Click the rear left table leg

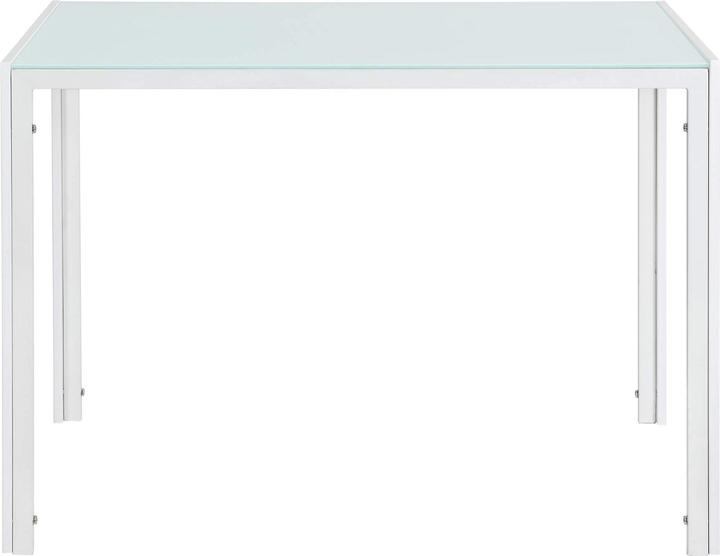(67, 255)
